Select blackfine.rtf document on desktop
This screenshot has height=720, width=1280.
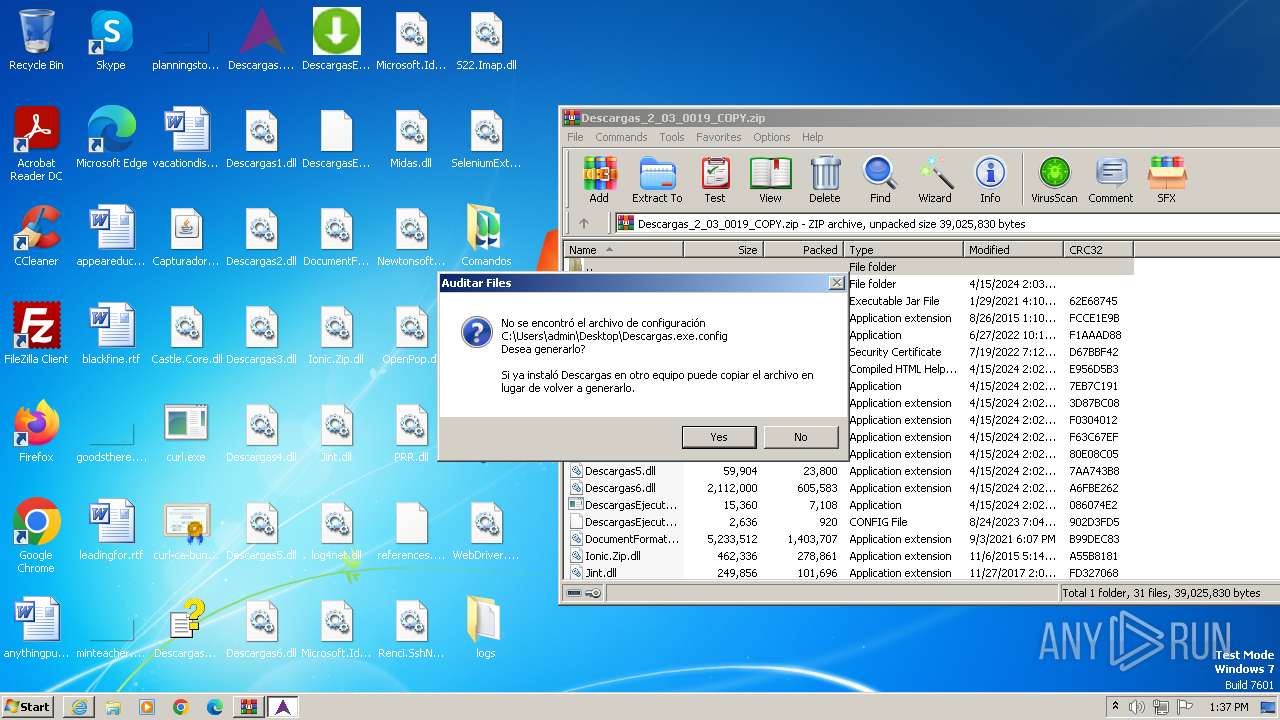(111, 334)
